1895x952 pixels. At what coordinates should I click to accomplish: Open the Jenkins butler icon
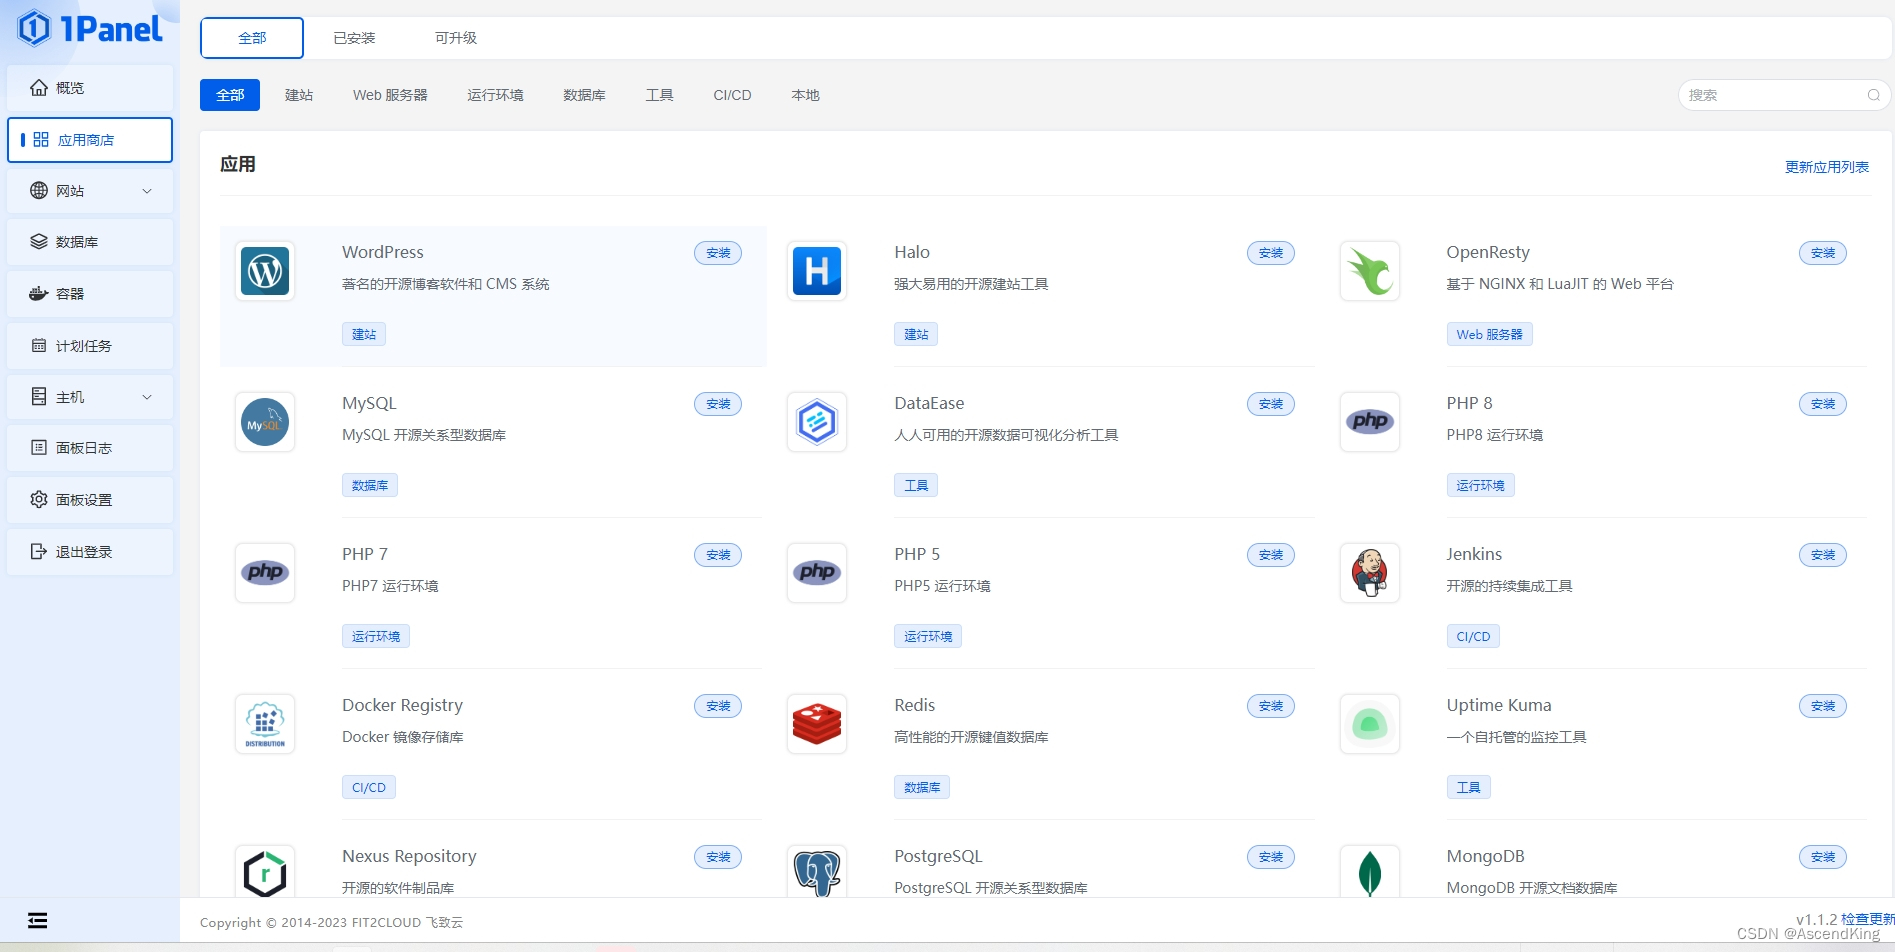1370,573
